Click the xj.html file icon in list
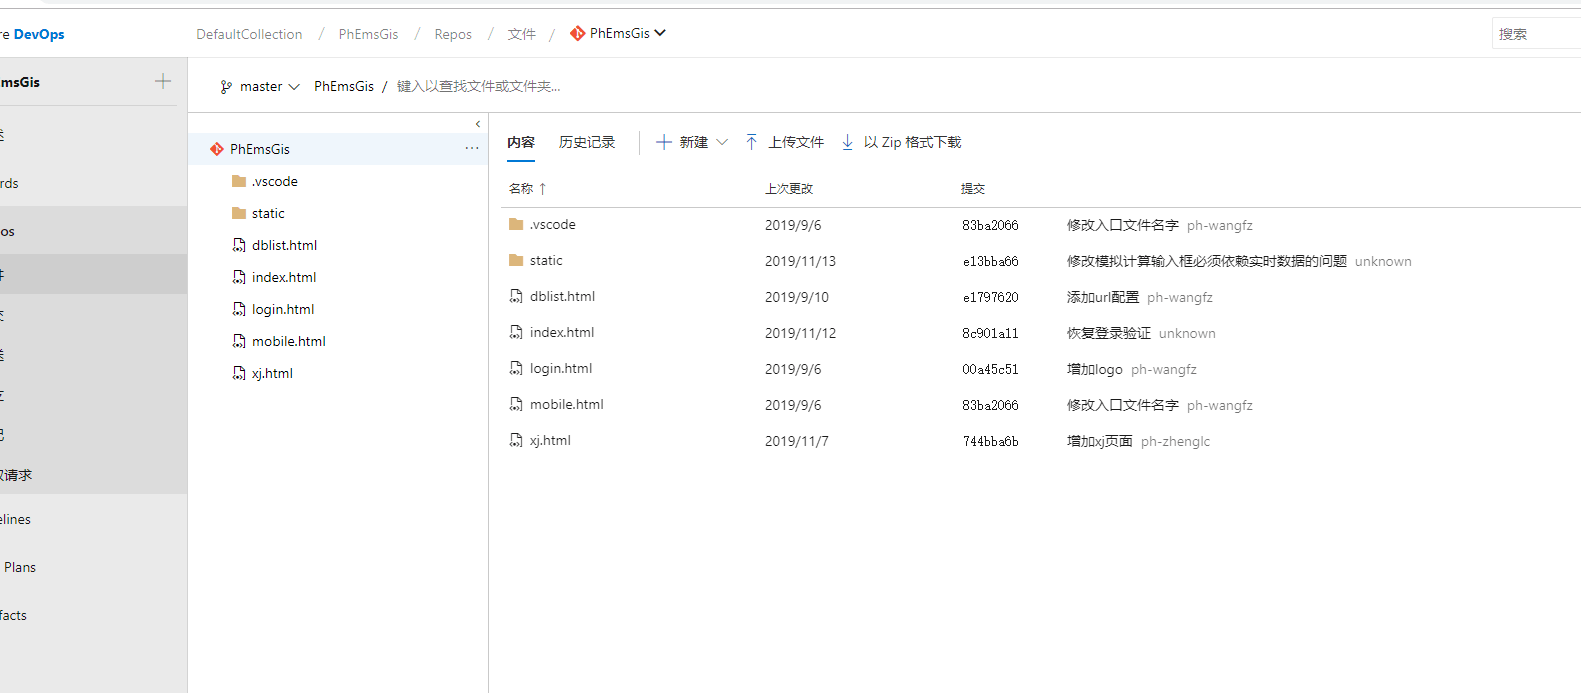Screen dimensions: 1581x693 click(516, 440)
